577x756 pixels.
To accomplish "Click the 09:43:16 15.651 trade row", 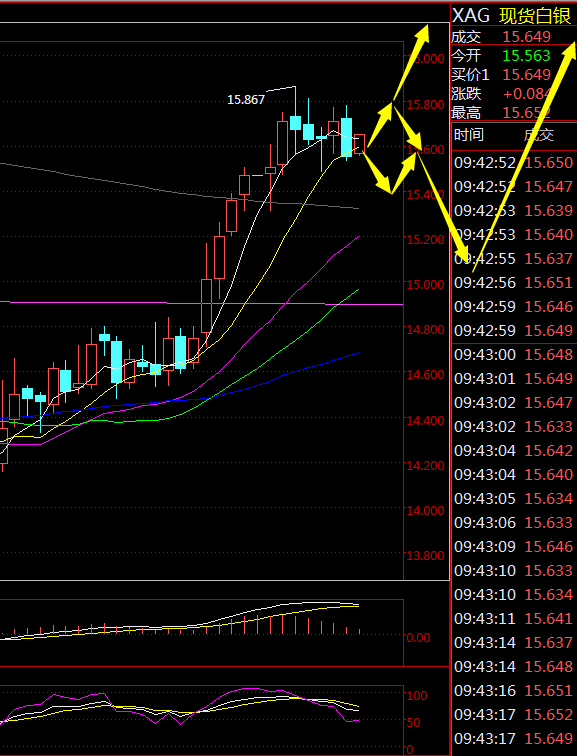I will coord(513,690).
